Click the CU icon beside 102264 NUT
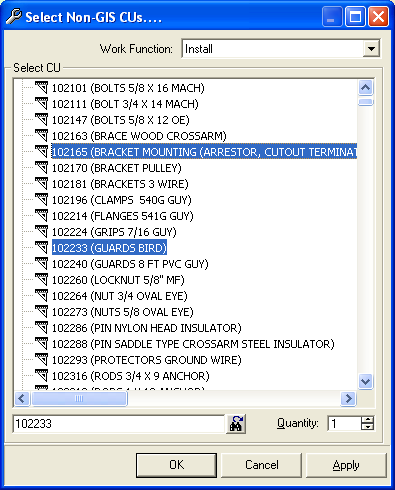This screenshot has height=490, width=395. coord(42,296)
